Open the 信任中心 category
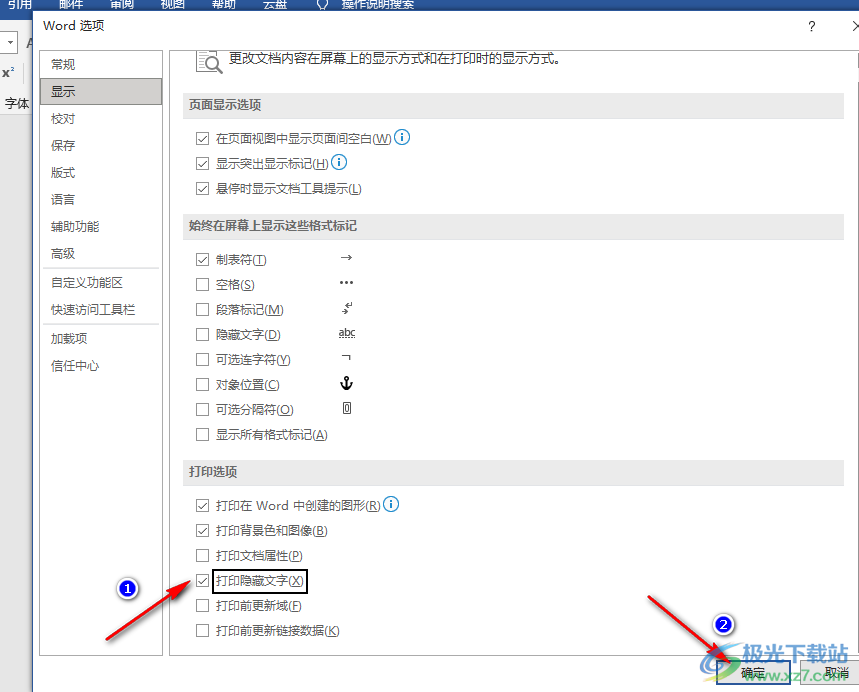 tap(75, 366)
